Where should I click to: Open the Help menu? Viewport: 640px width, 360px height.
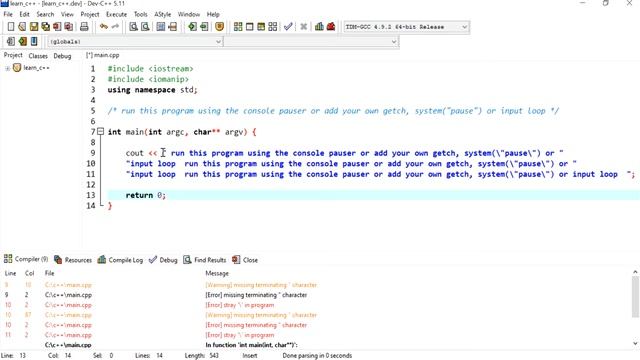213,14
